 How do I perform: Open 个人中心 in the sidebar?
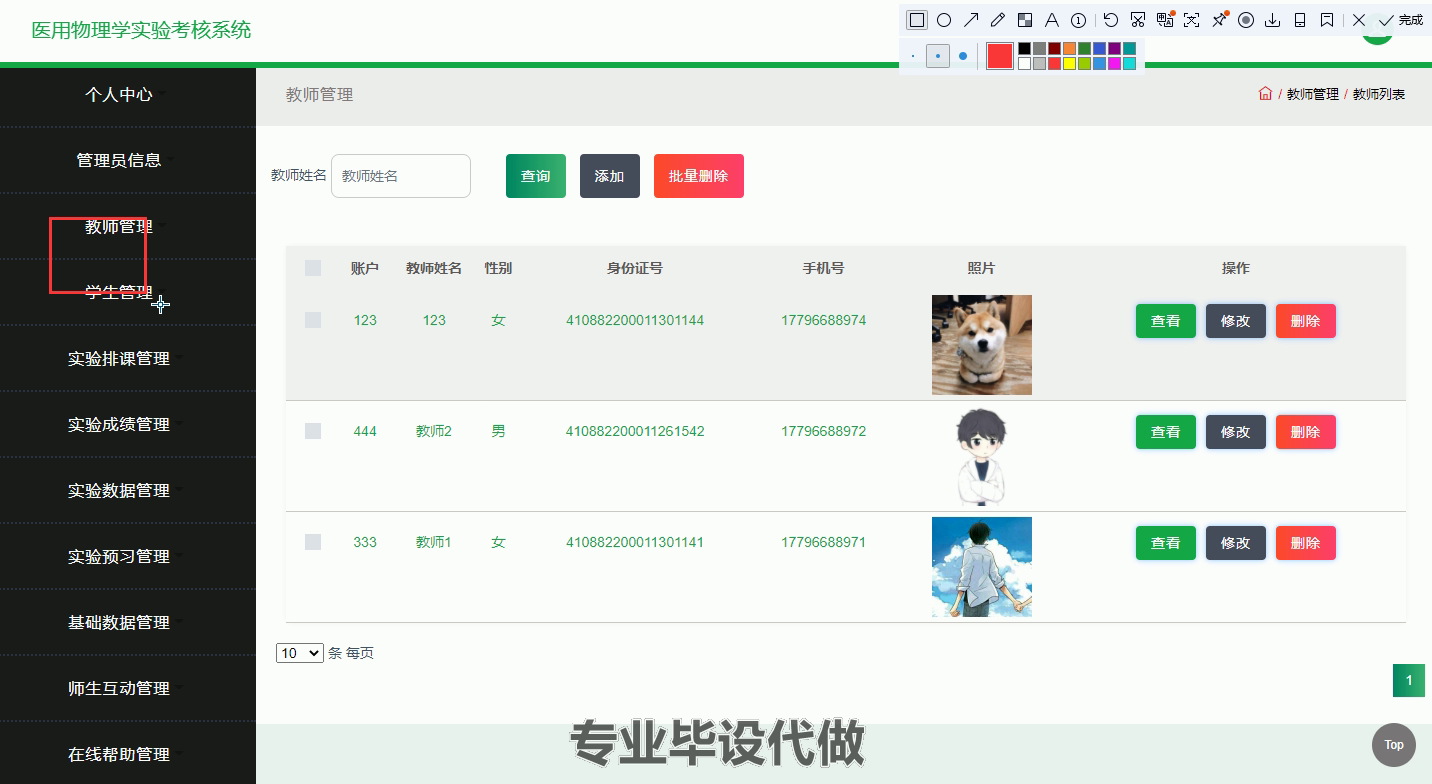tap(119, 94)
